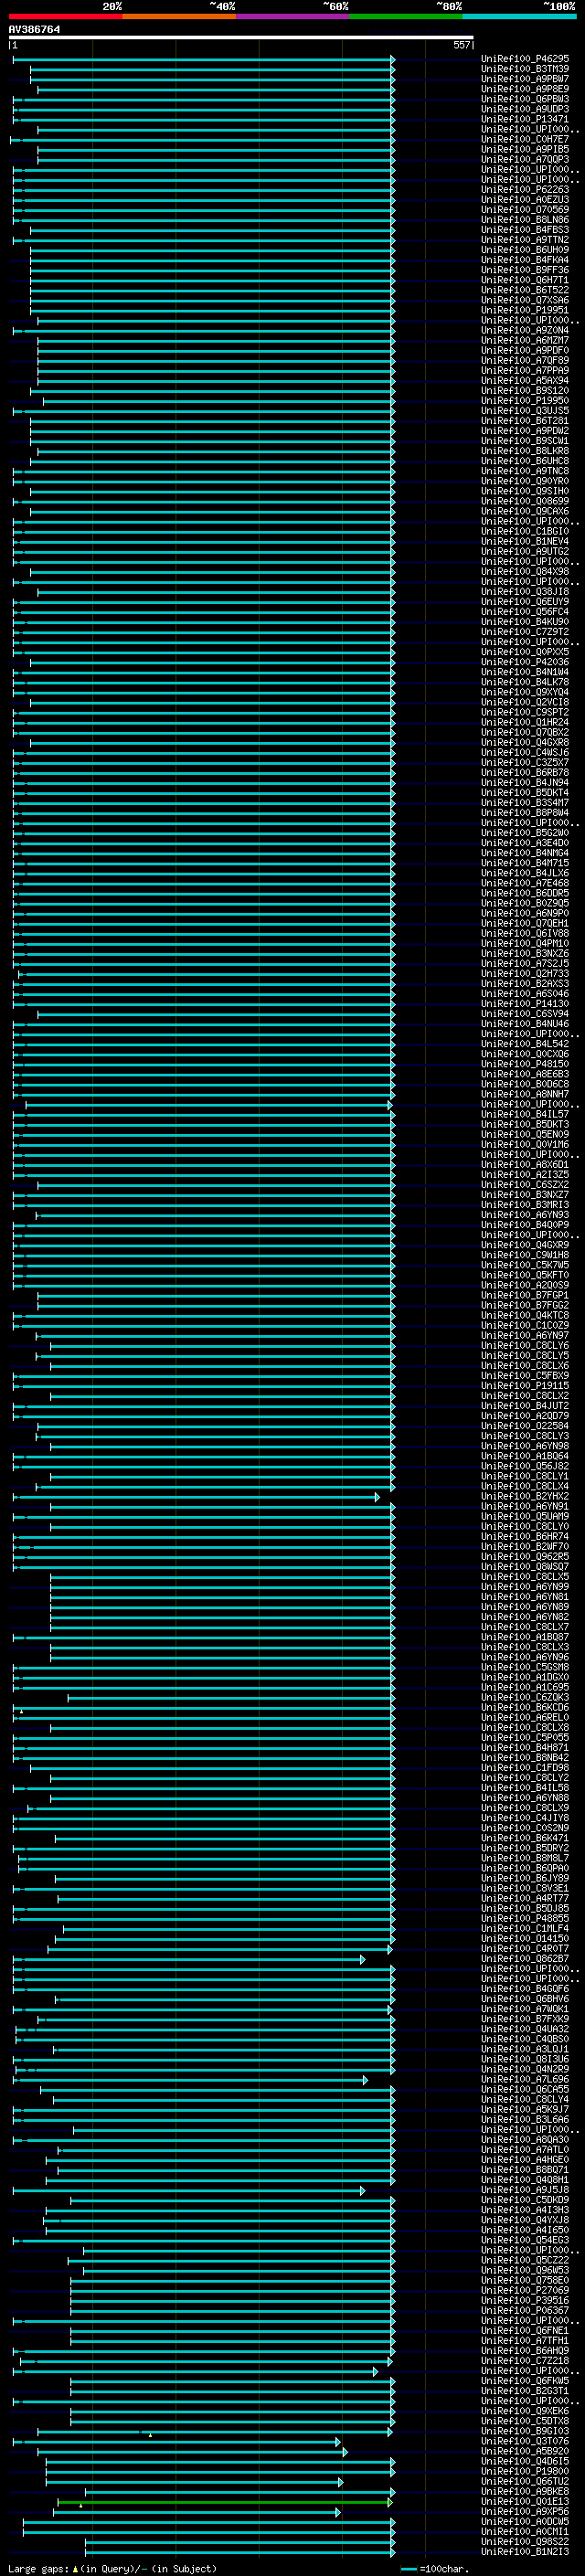Select the UniRef100_P13471 hit label
This screenshot has height=2576, width=585.
[525, 119]
